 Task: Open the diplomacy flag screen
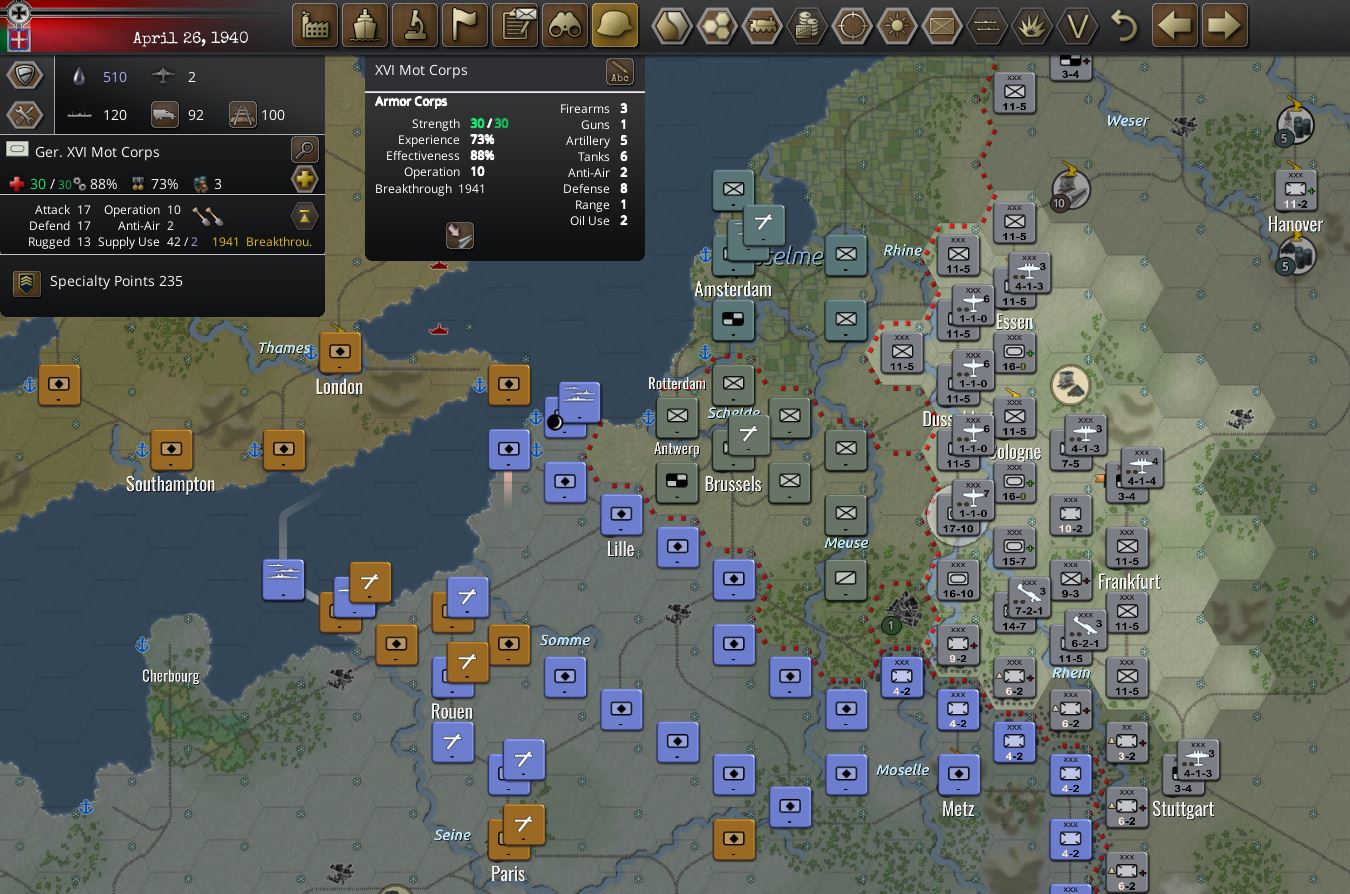[465, 26]
